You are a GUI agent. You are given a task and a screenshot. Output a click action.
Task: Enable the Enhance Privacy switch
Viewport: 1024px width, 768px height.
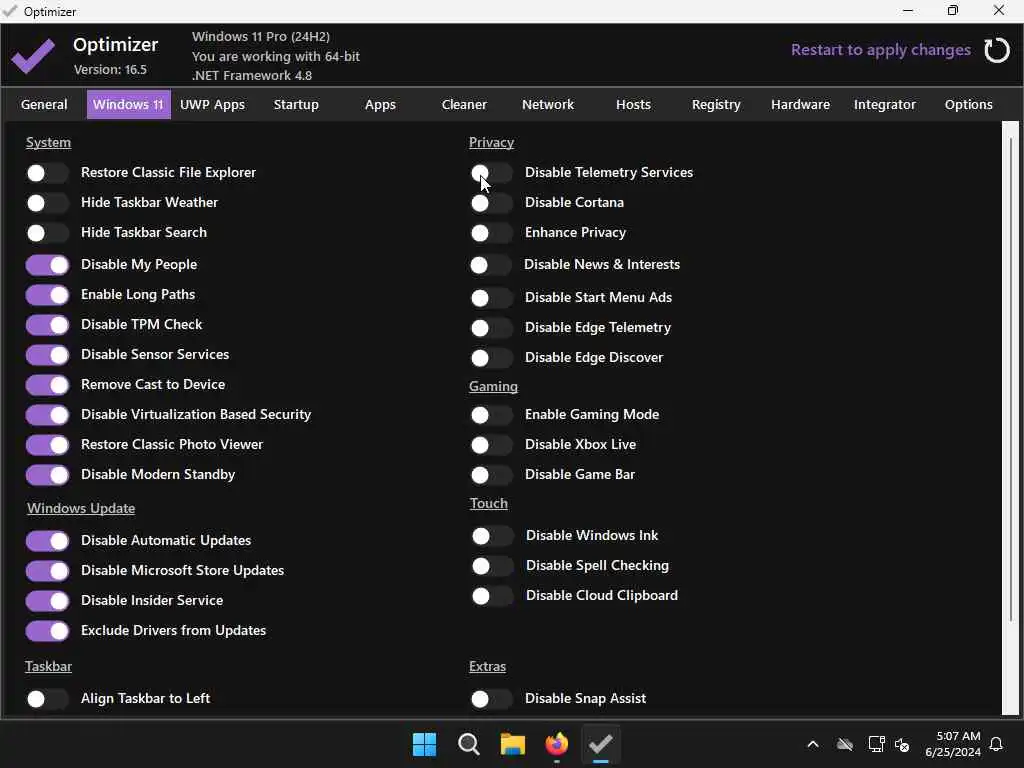coord(491,233)
